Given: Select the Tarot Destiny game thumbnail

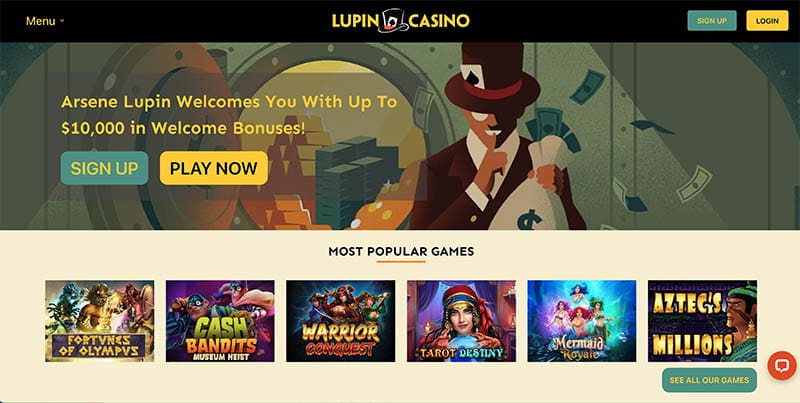Looking at the screenshot, I should coord(461,321).
